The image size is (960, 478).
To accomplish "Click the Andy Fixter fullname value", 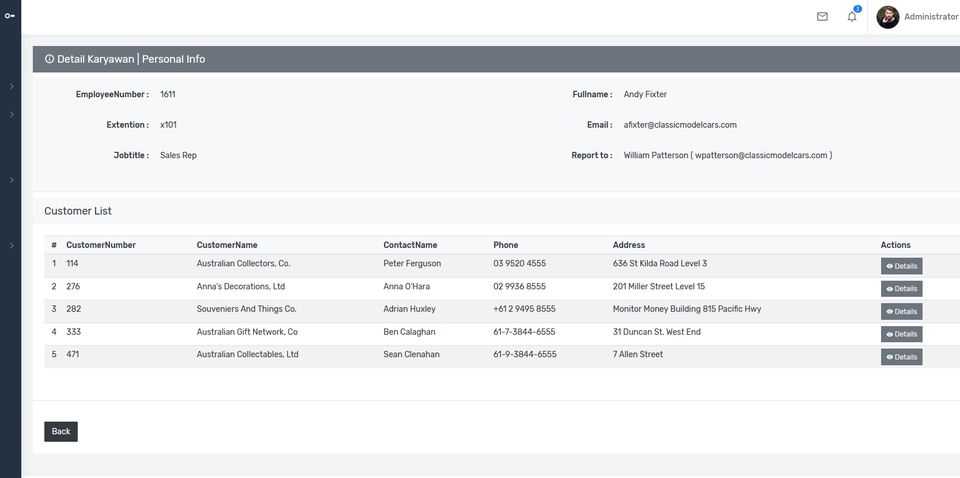I will [x=645, y=94].
